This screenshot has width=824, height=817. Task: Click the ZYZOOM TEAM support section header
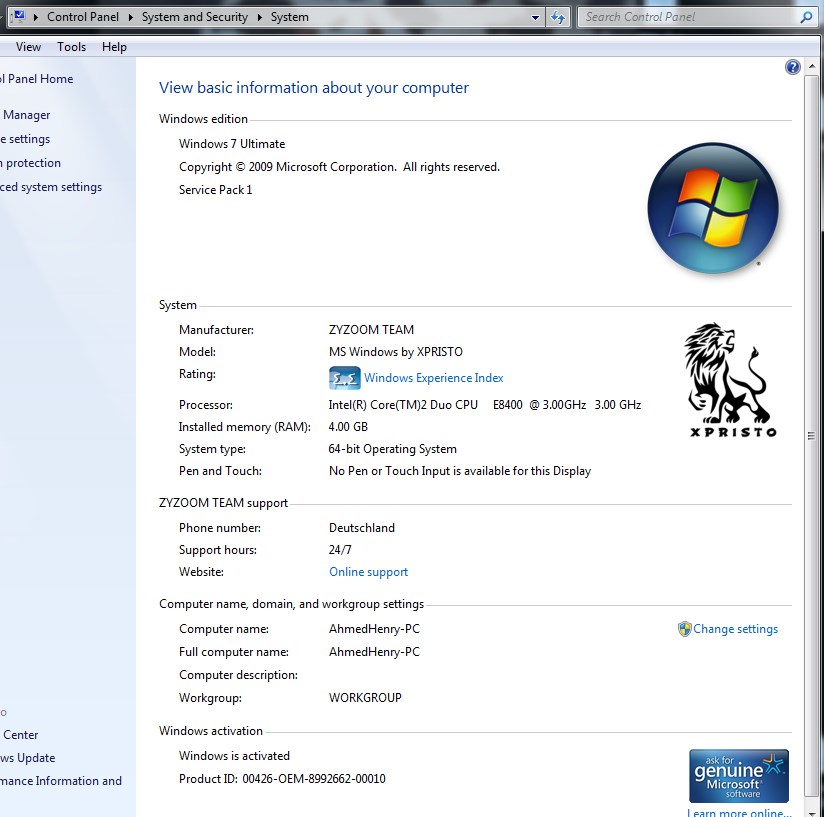(x=223, y=503)
